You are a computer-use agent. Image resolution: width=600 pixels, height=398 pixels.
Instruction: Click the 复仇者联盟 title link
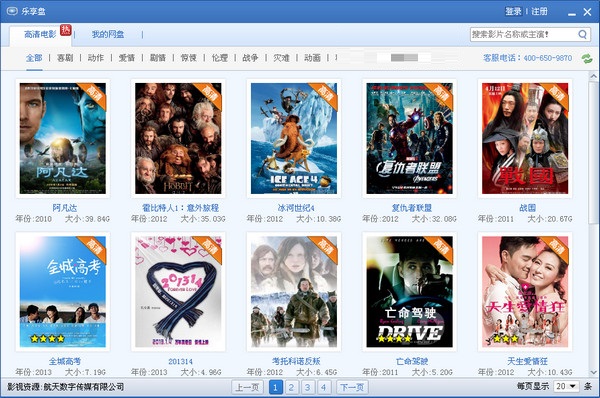pos(412,208)
